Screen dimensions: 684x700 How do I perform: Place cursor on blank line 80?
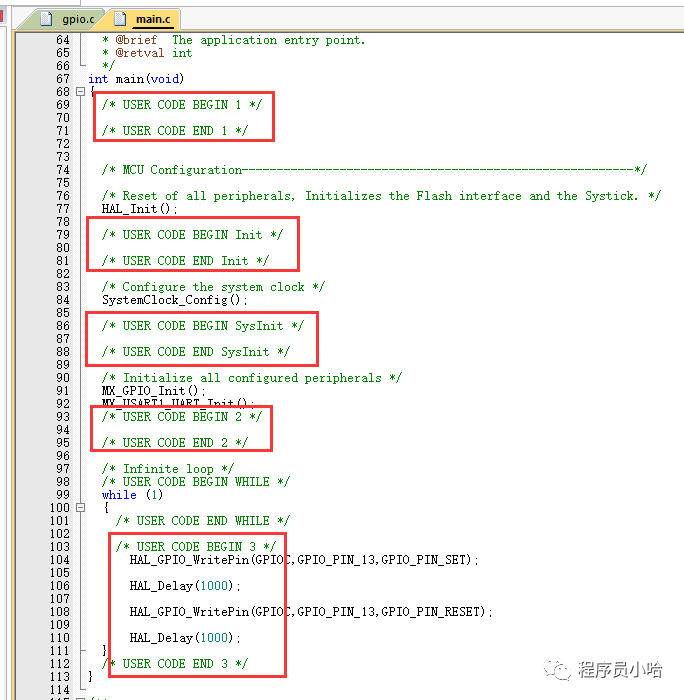(x=200, y=248)
